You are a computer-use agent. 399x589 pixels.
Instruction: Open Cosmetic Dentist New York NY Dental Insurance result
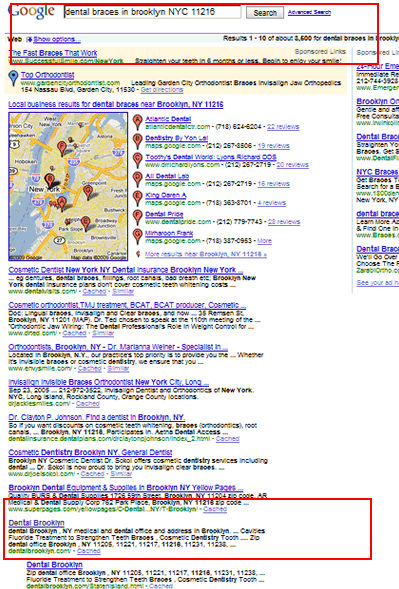[x=125, y=270]
